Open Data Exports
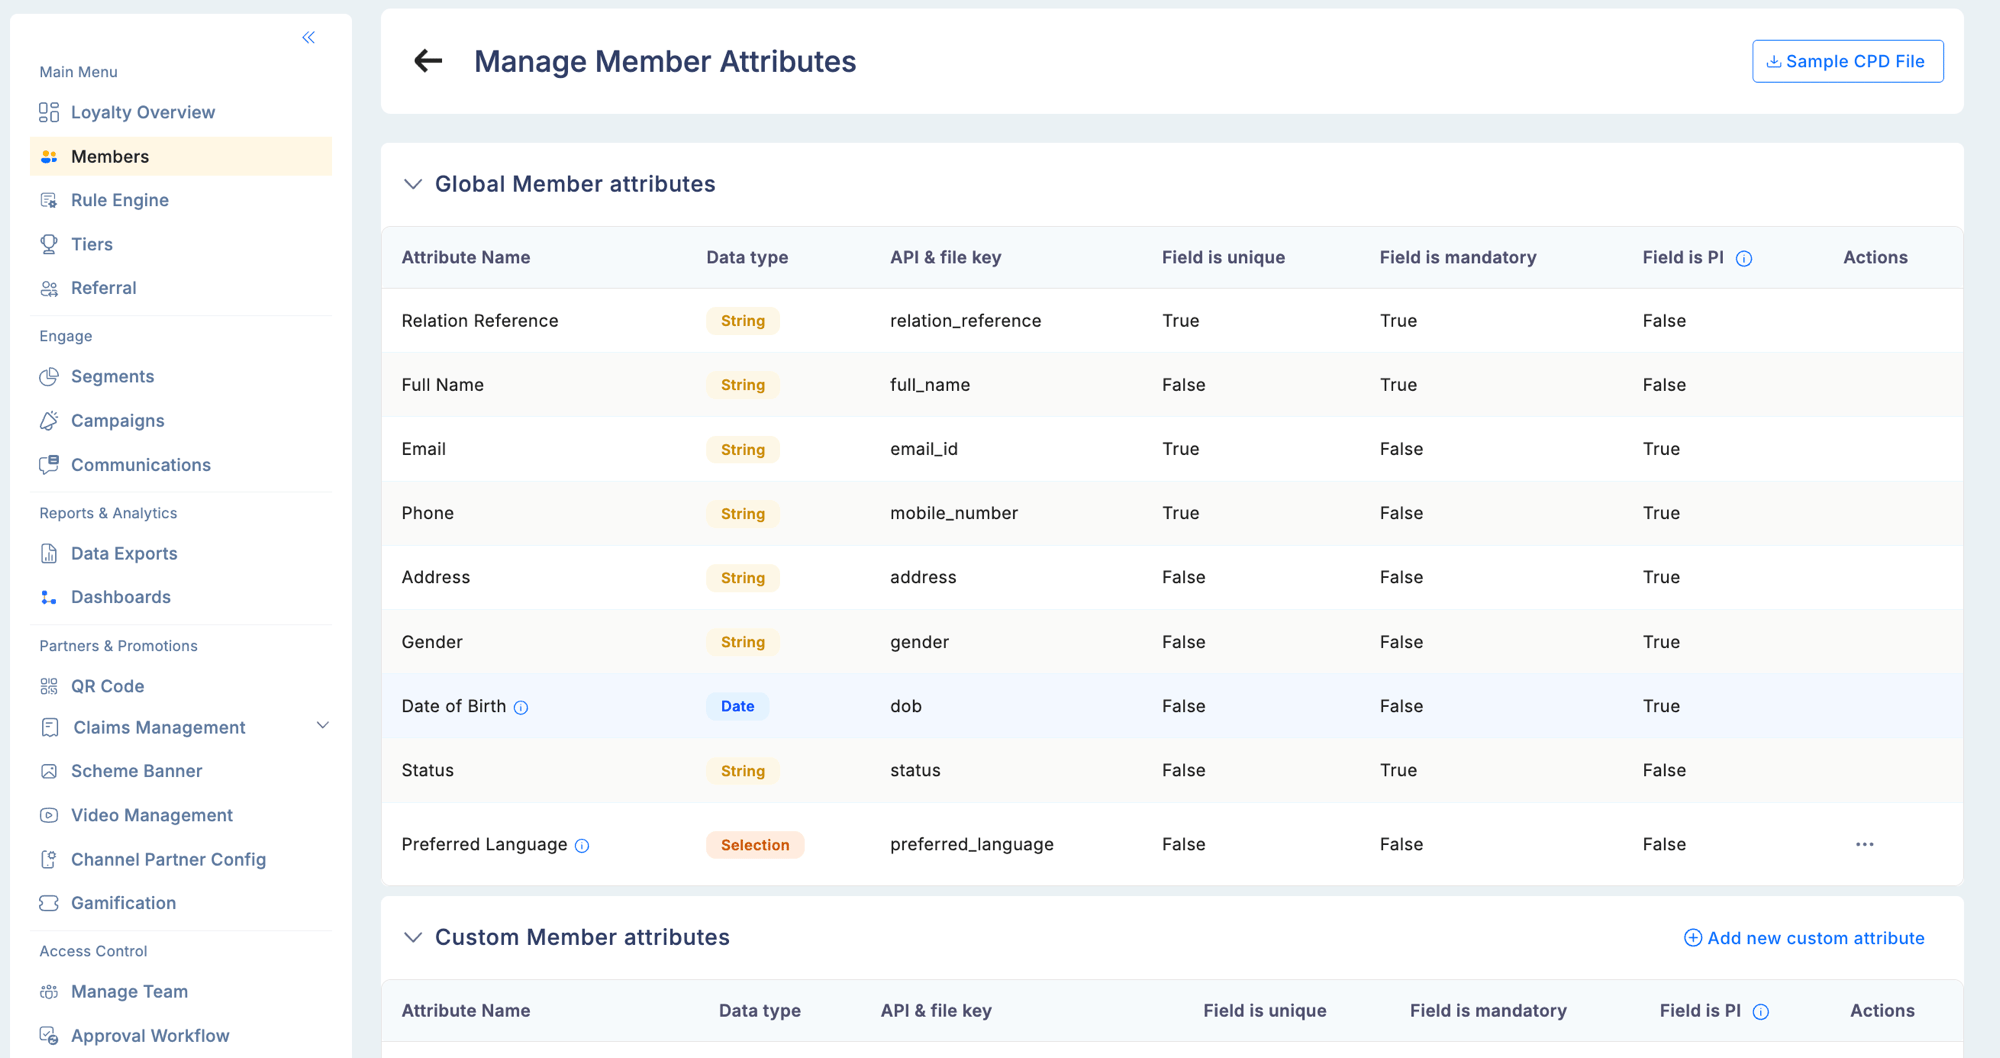This screenshot has width=2000, height=1058. 124,553
